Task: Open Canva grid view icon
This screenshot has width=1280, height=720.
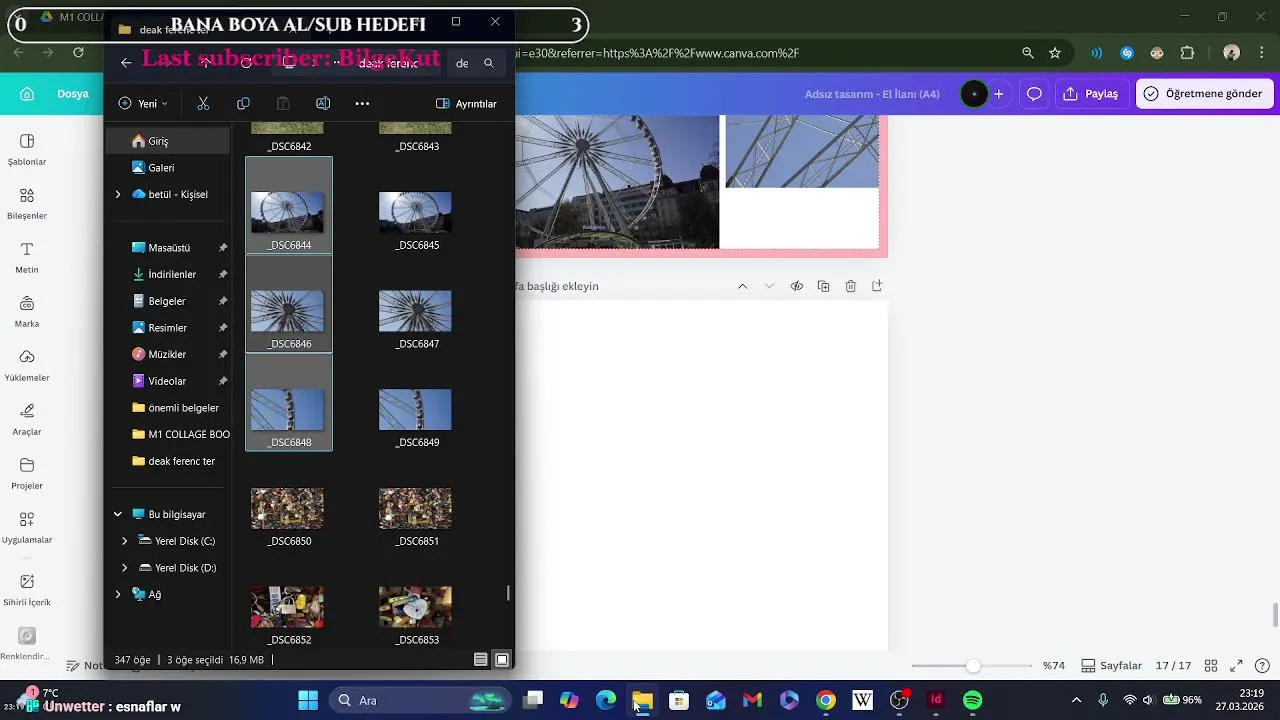Action: [x=1211, y=666]
